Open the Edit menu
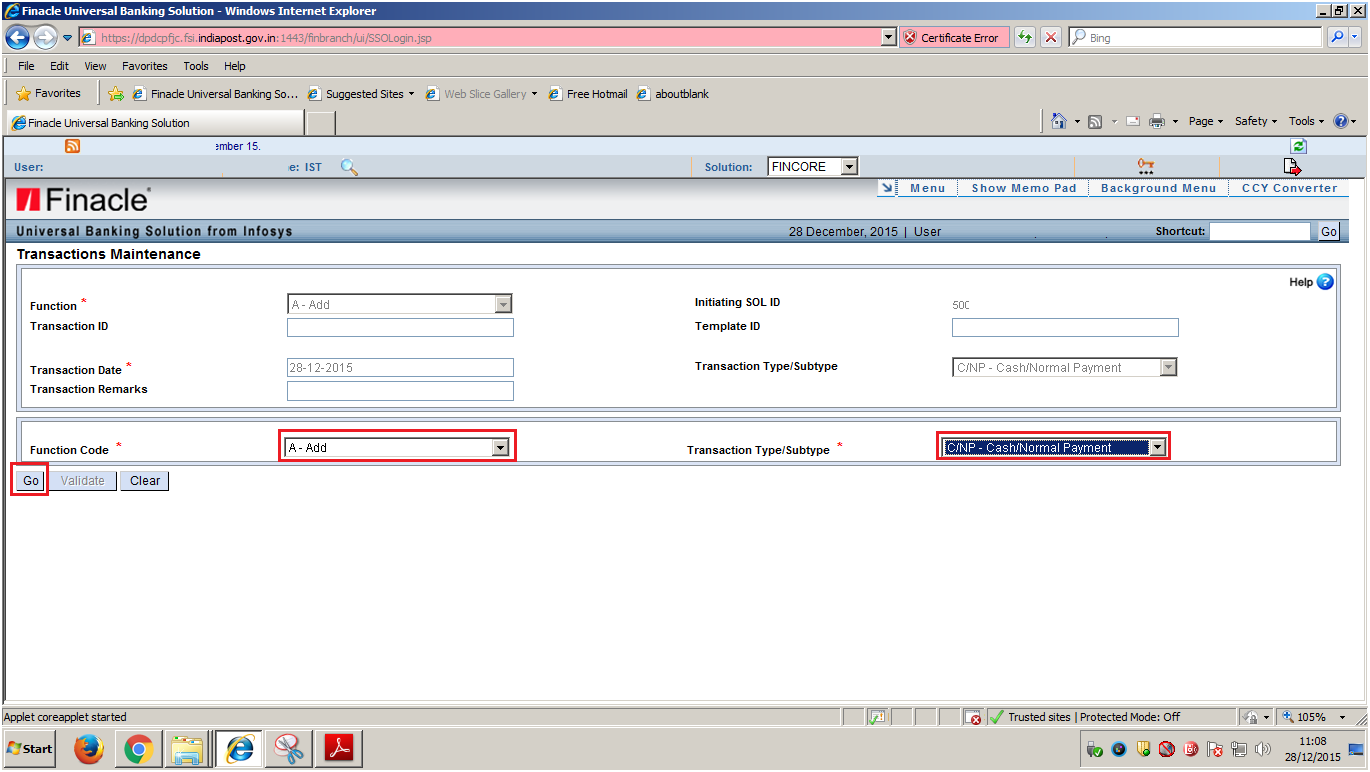Viewport: 1370px width, 772px height. click(x=60, y=66)
